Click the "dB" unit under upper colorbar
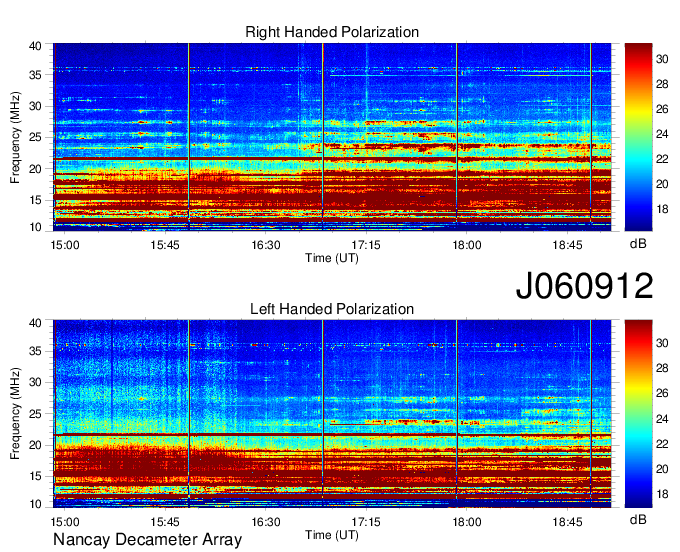The height and width of the screenshot is (552, 680). [638, 244]
